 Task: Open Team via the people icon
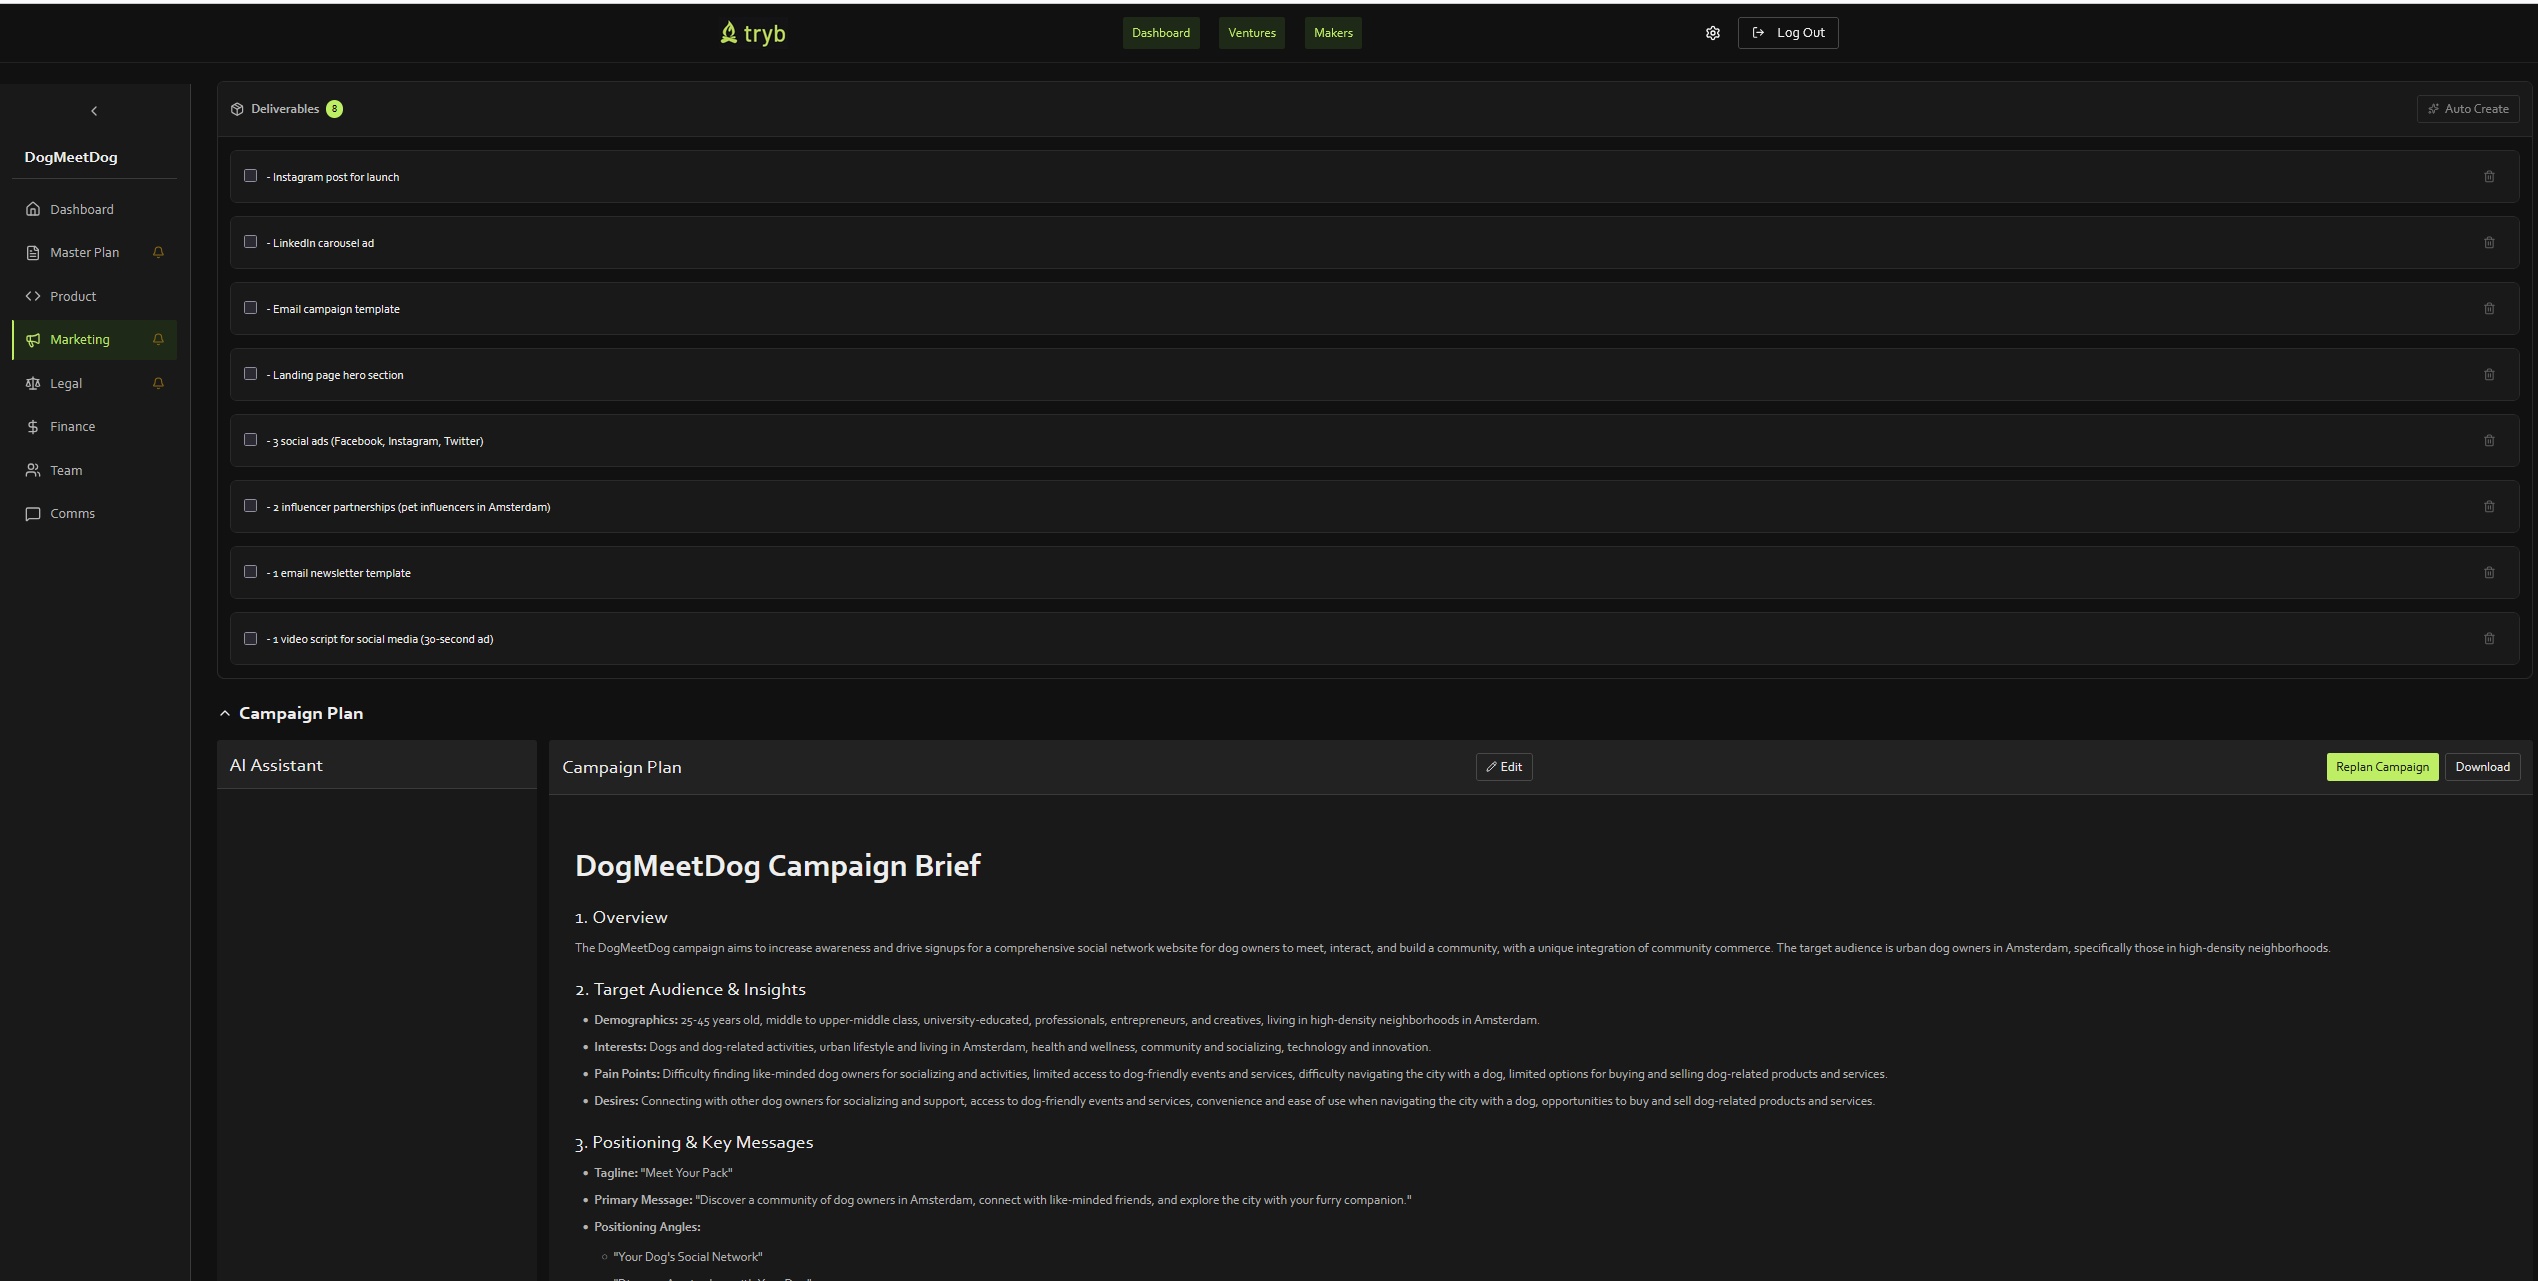[33, 469]
